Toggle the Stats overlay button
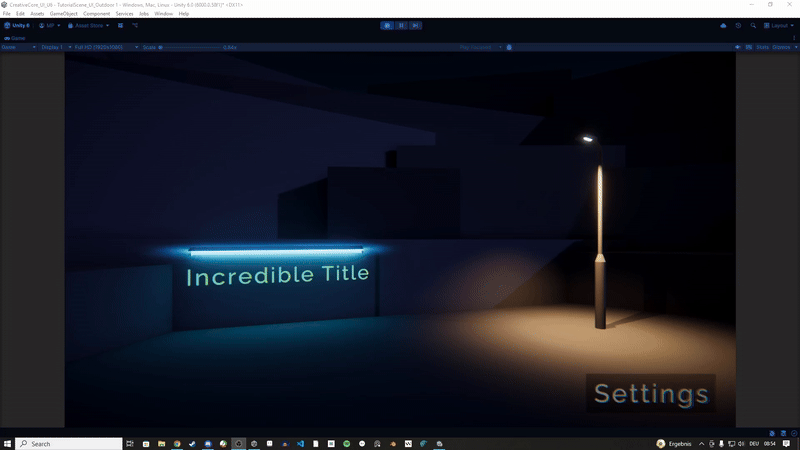 762,47
